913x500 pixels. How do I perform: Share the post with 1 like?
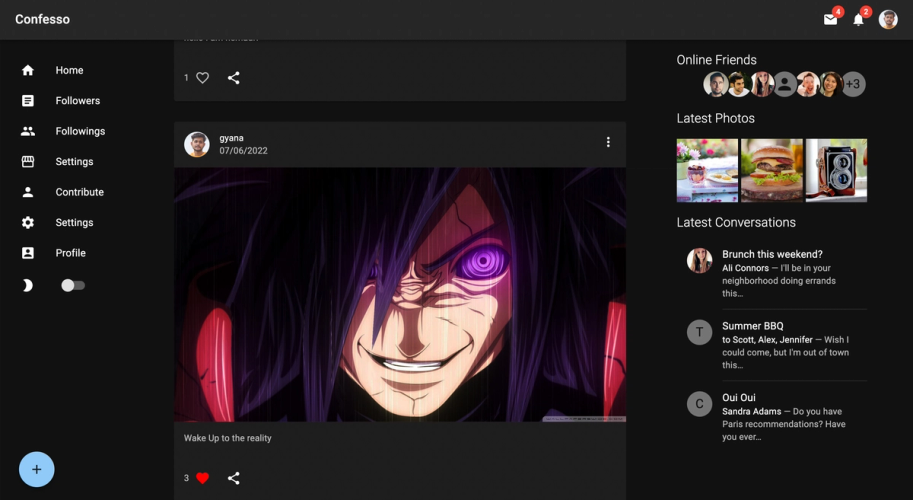(233, 77)
